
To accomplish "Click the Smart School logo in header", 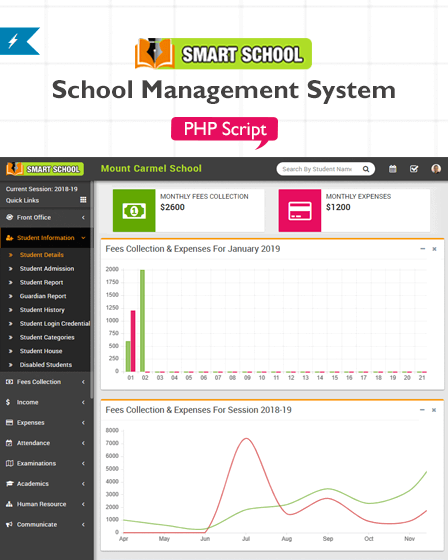I will (x=45, y=169).
